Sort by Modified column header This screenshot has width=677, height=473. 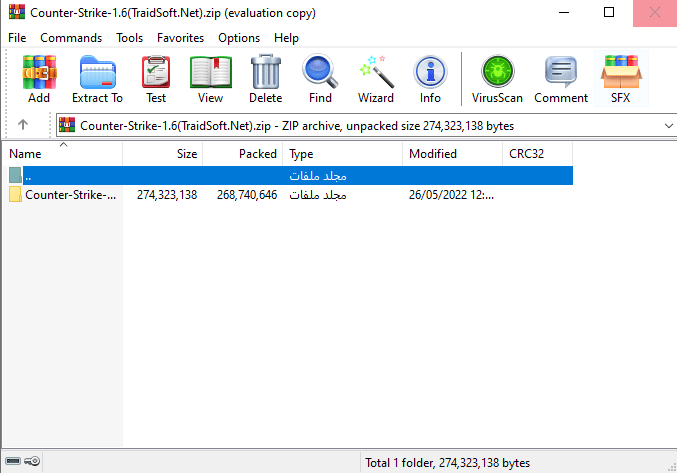(x=452, y=154)
